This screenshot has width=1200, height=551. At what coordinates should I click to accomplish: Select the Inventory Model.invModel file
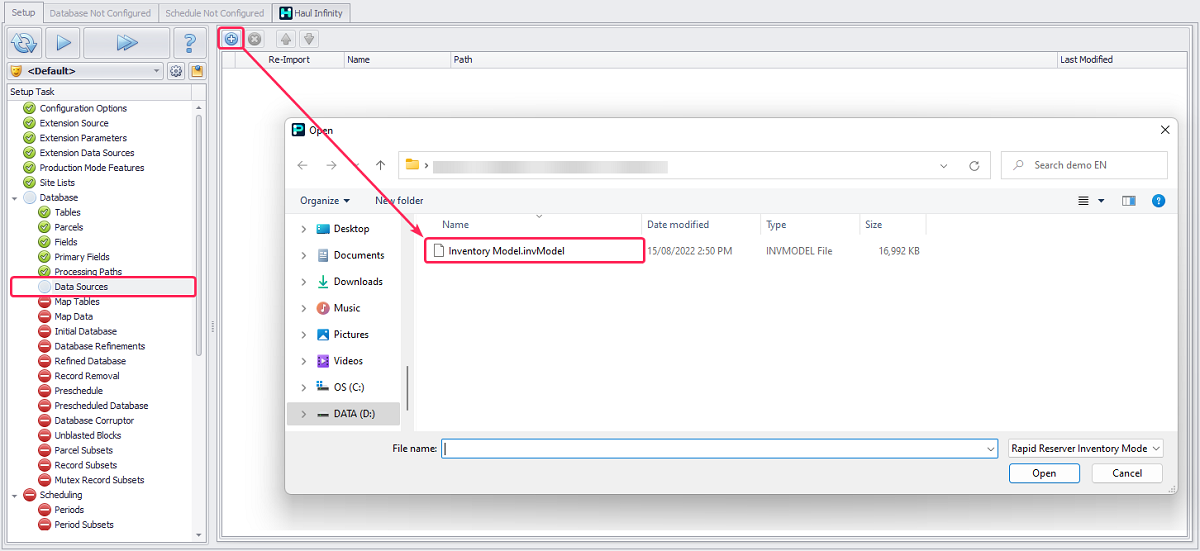(534, 251)
